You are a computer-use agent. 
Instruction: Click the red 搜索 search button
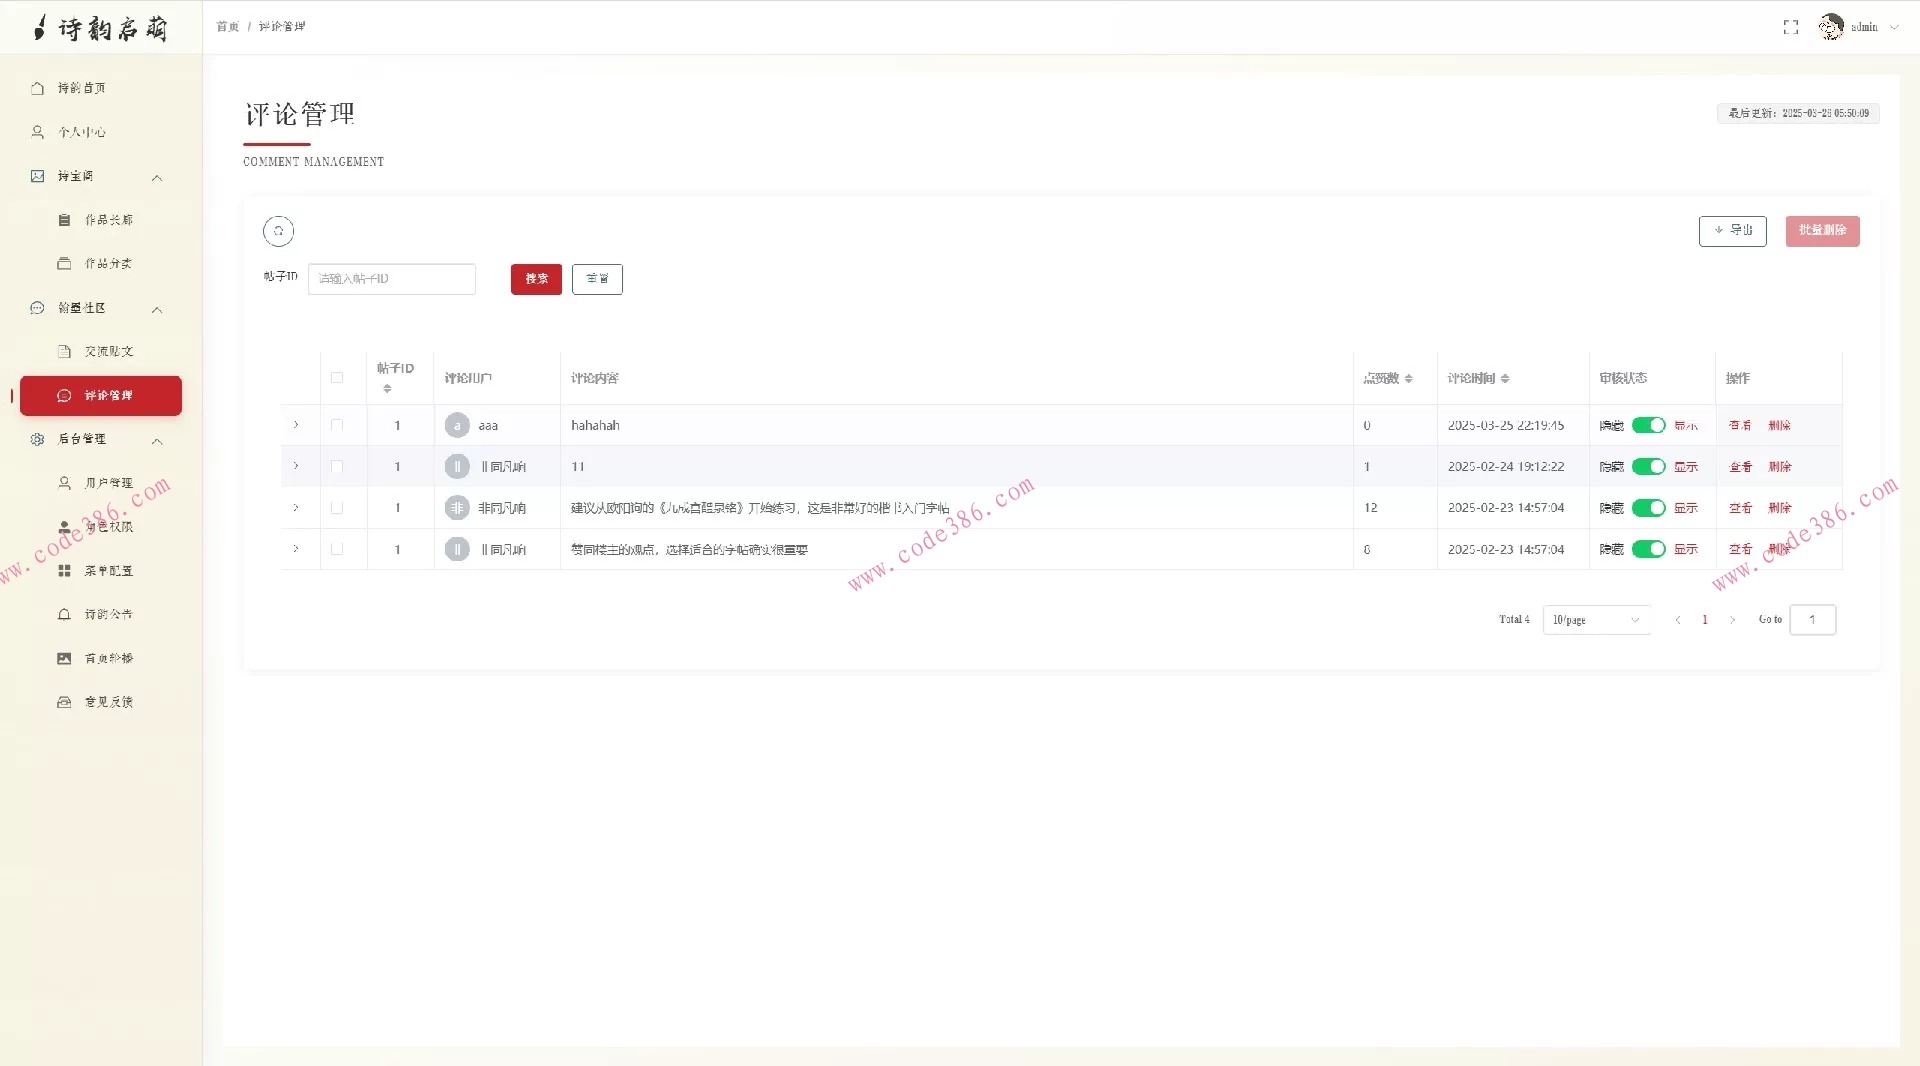(x=536, y=279)
